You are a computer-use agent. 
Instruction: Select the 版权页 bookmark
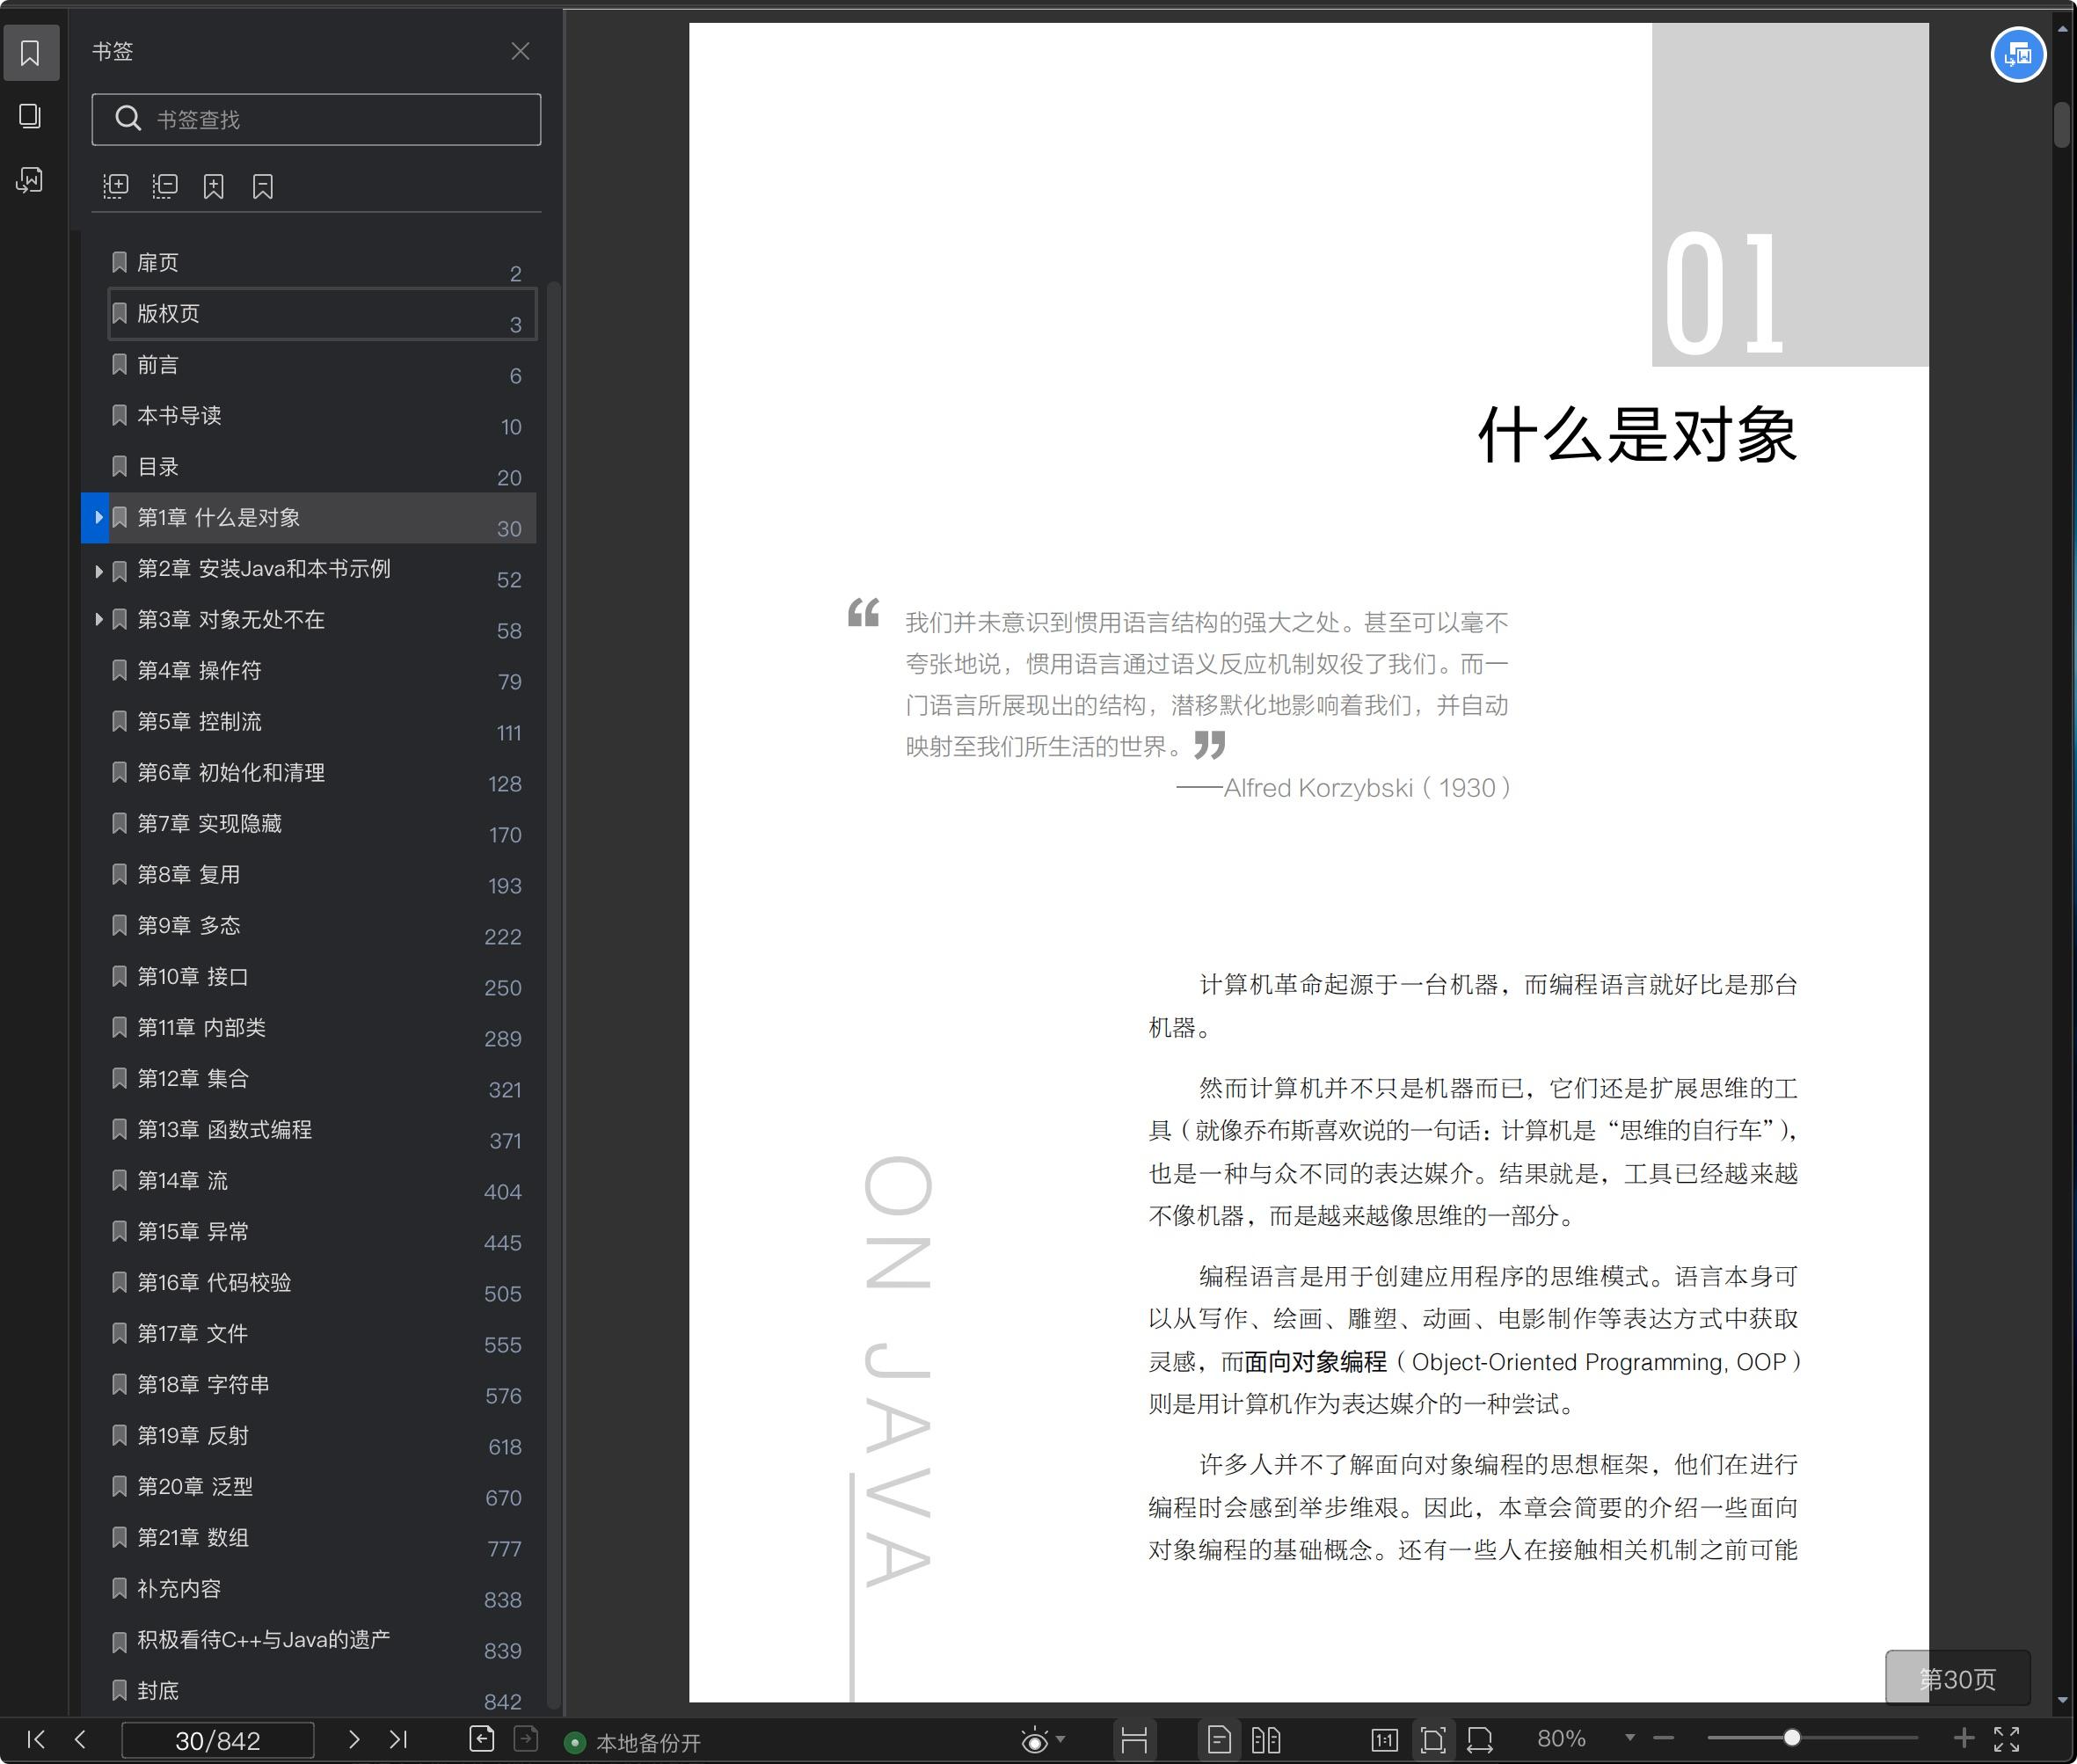[322, 314]
